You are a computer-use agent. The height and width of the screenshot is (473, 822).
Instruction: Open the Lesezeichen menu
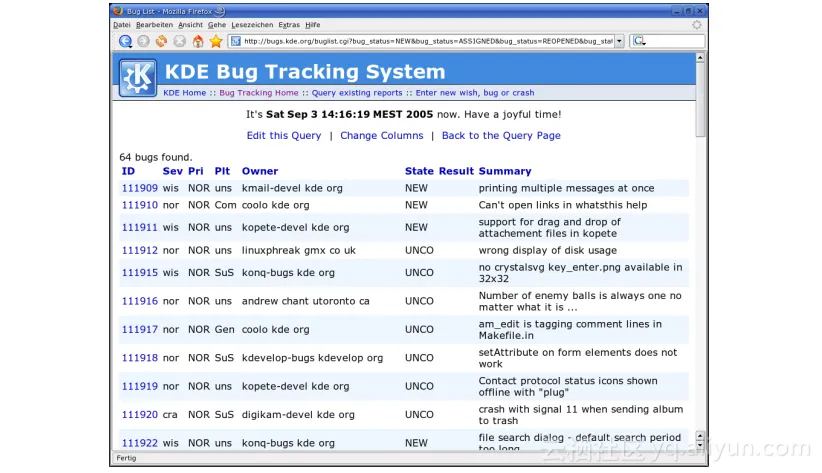pyautogui.click(x=252, y=25)
